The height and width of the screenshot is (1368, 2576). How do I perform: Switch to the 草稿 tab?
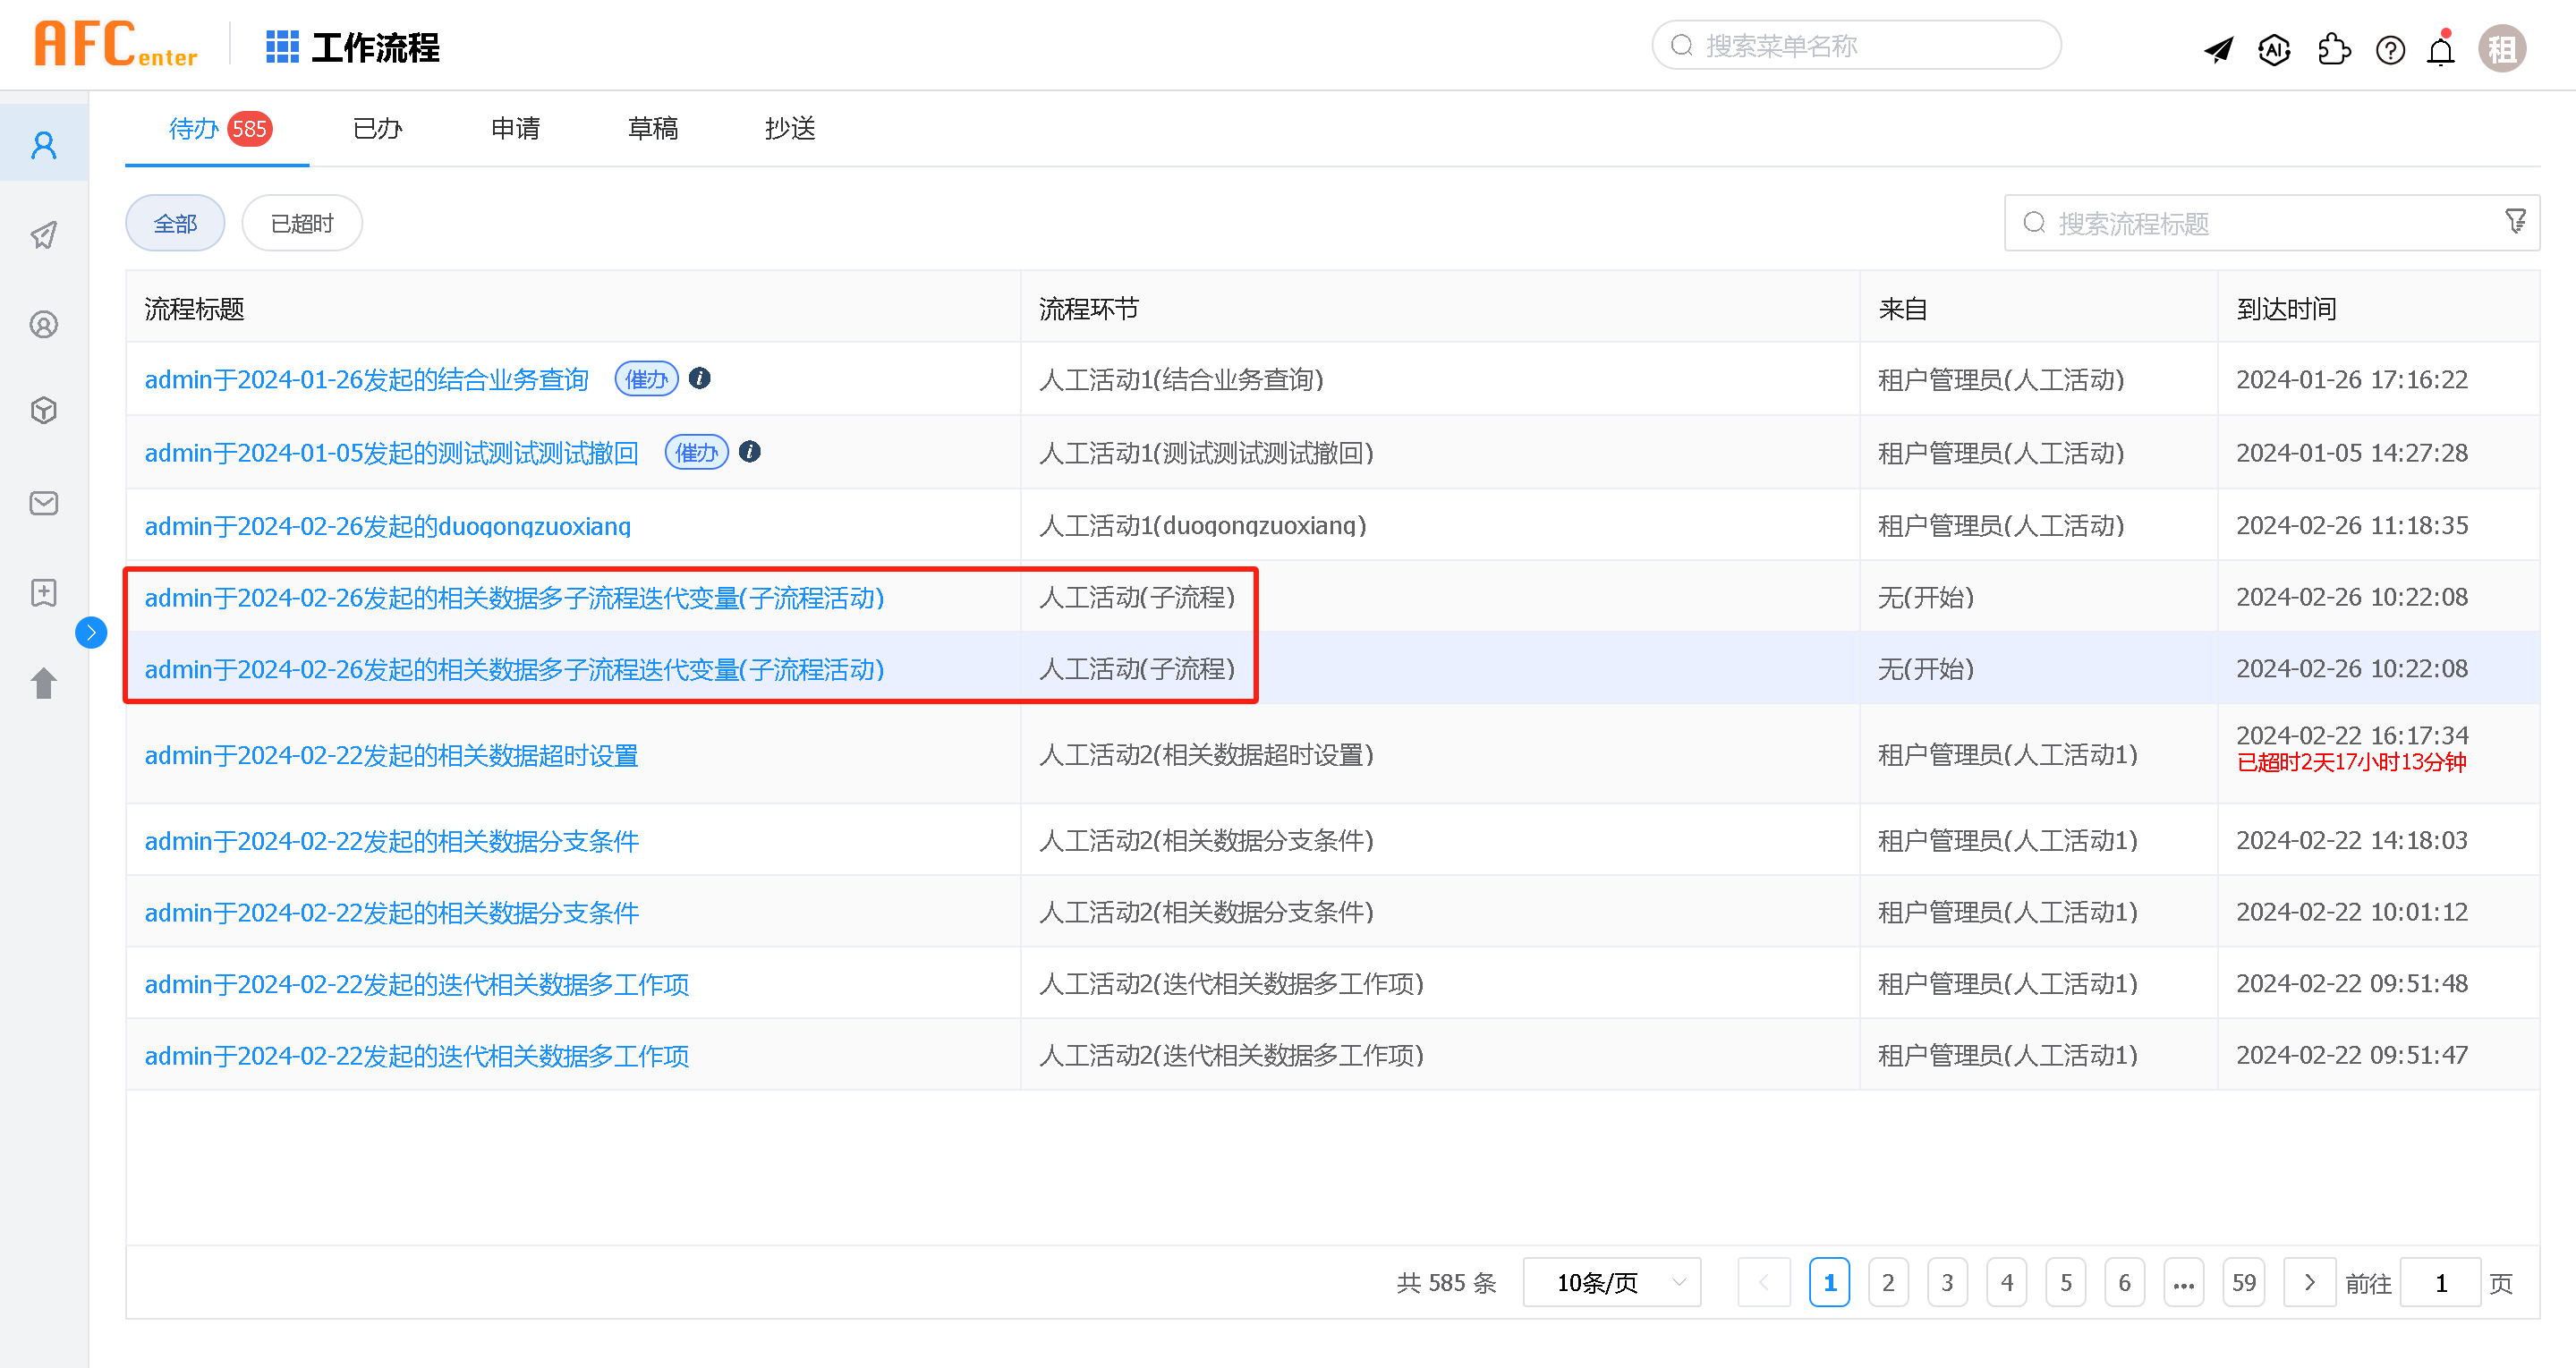point(652,128)
